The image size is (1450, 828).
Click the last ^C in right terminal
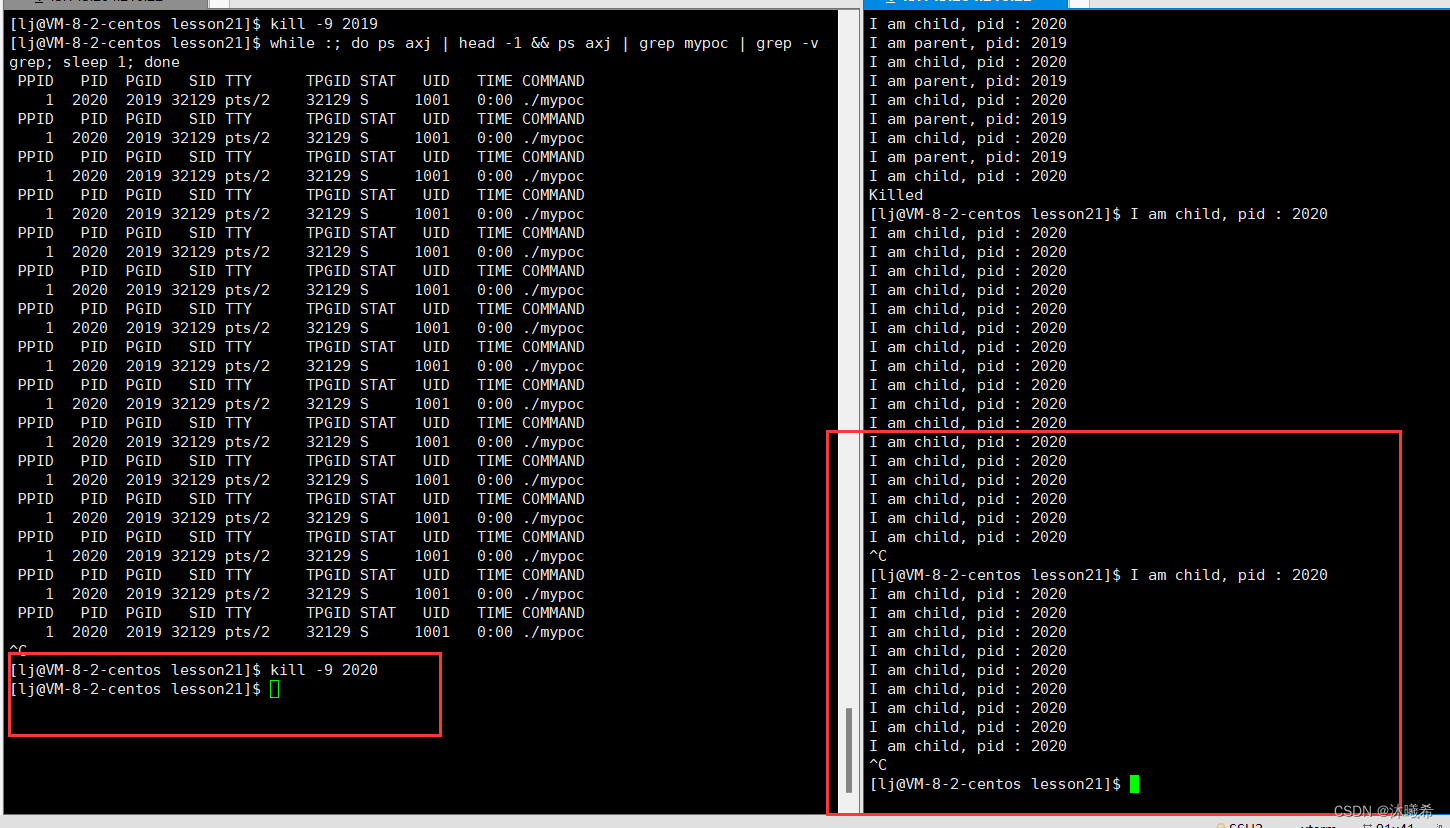tap(878, 765)
